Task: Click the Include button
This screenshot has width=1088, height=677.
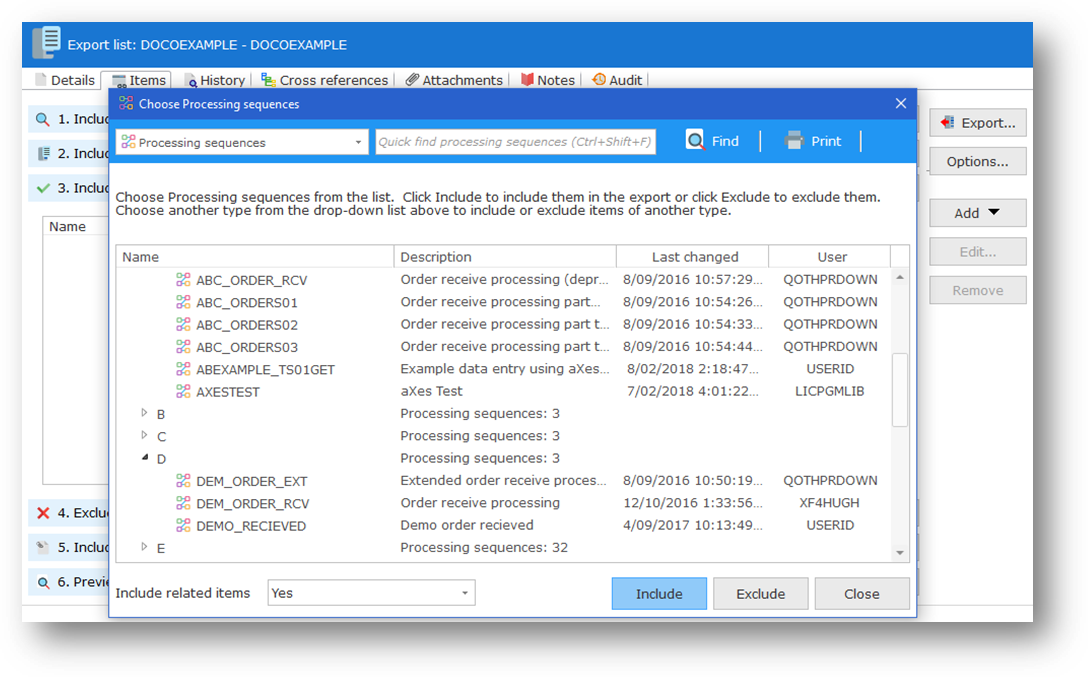Action: point(659,594)
